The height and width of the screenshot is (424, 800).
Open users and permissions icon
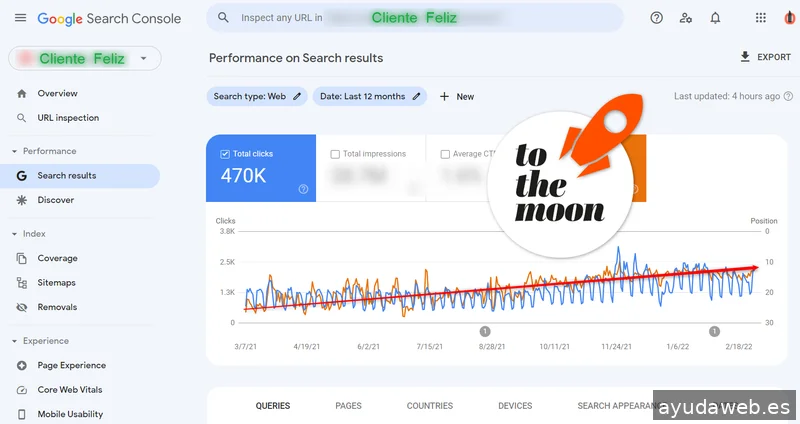point(685,18)
